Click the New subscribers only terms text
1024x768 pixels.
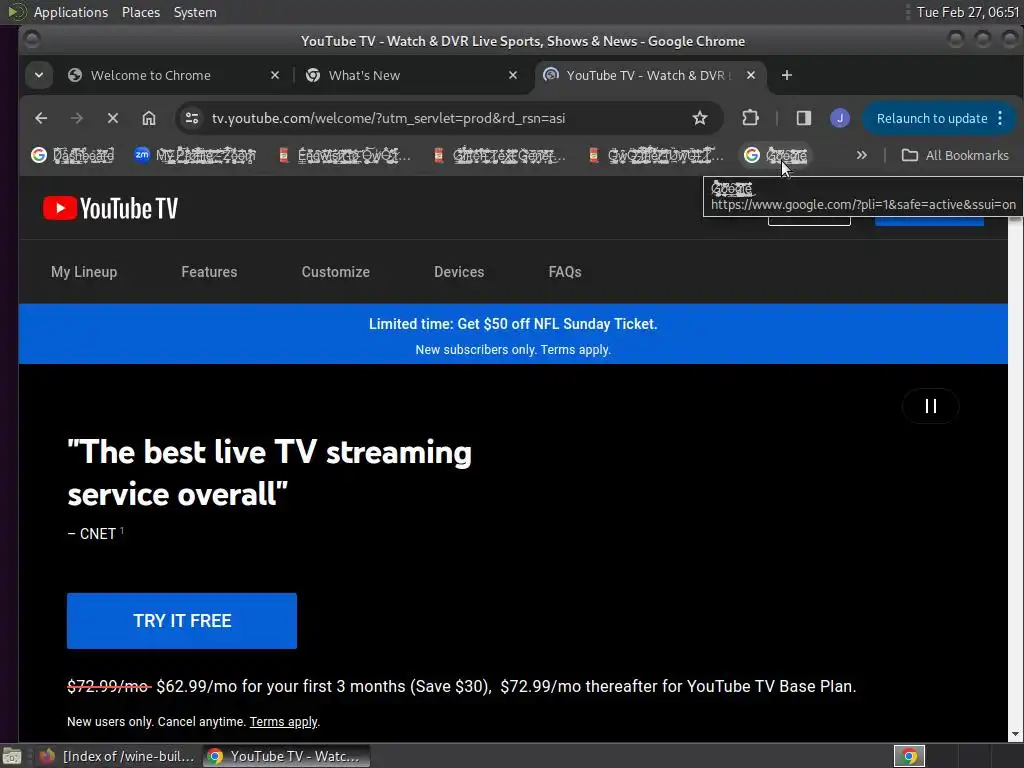pos(513,350)
